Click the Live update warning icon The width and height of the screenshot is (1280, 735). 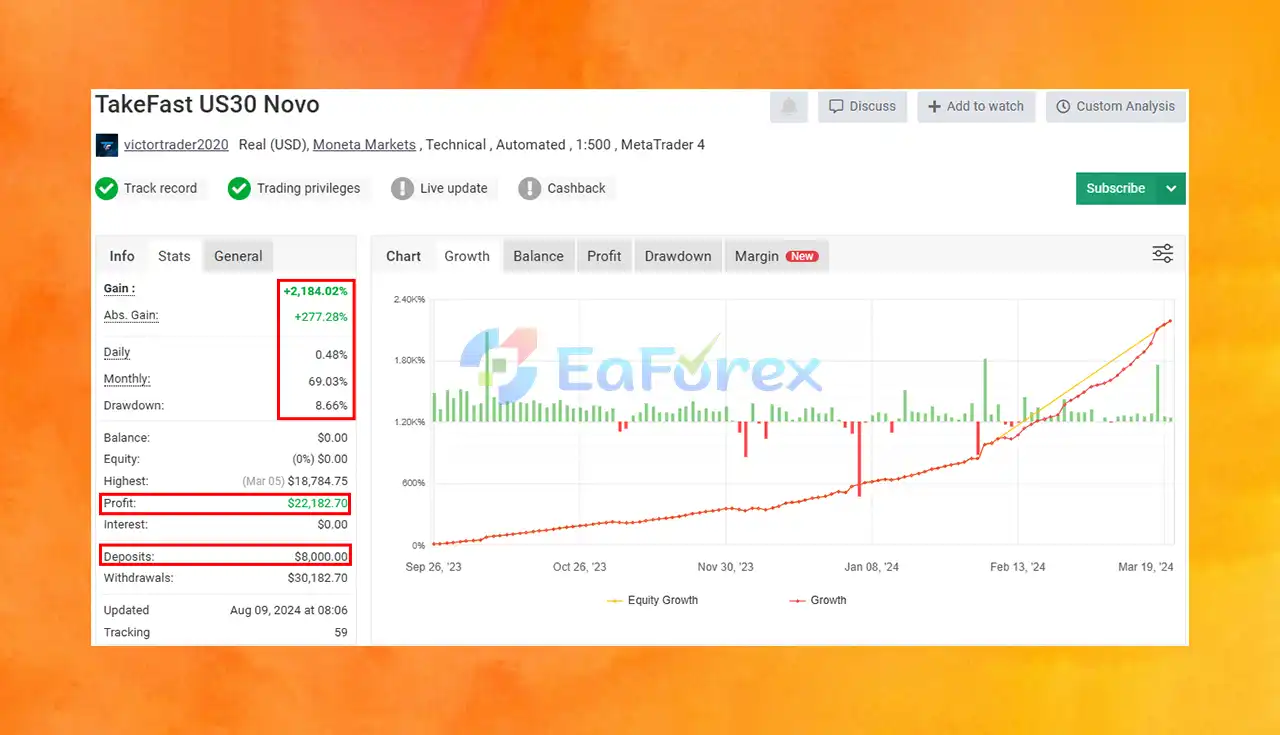click(402, 188)
